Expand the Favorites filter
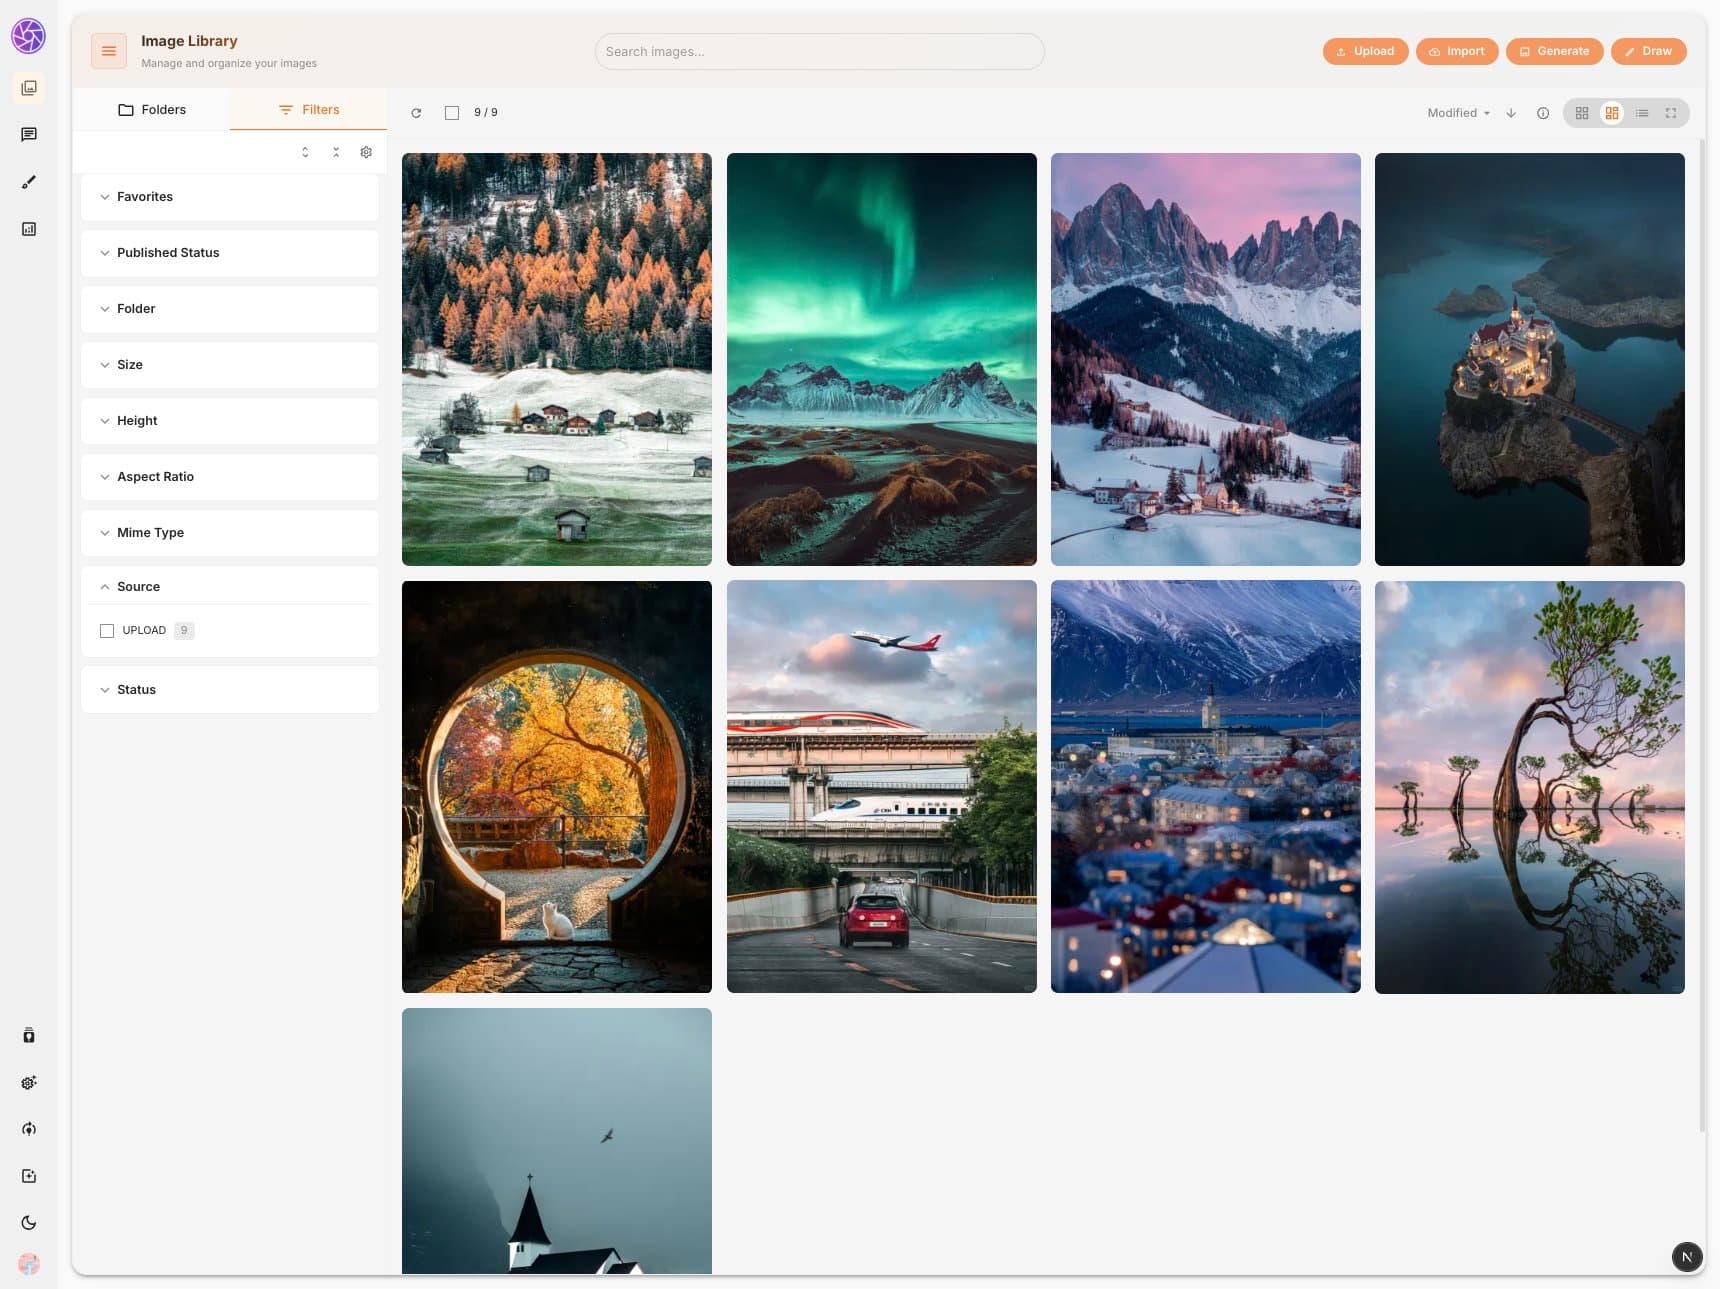This screenshot has width=1720, height=1289. [230, 197]
